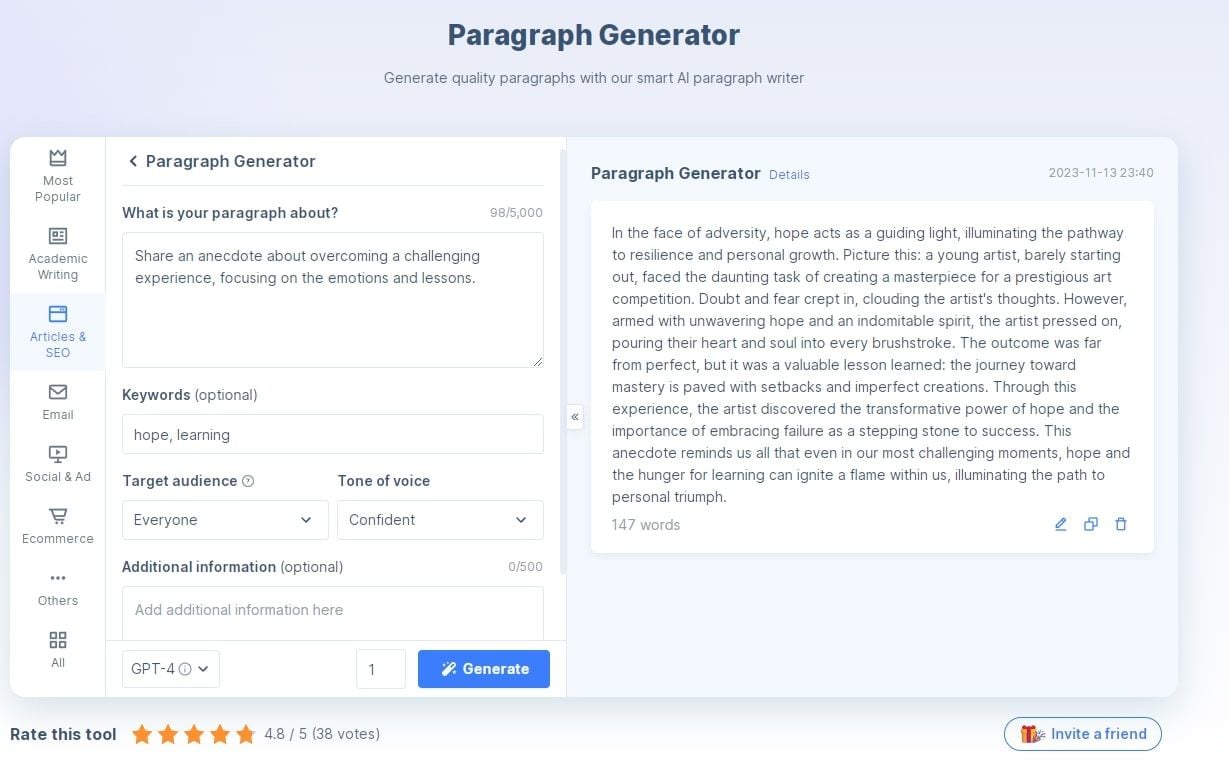Screen dimensions: 1229x767
Task: Go back using Paragraph Generator back arrow
Action: click(132, 161)
